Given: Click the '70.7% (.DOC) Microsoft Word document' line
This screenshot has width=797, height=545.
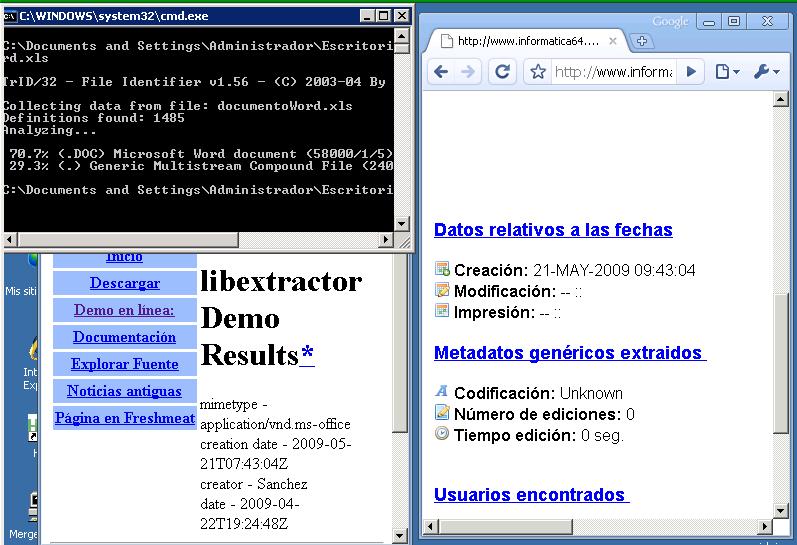Looking at the screenshot, I should [x=201, y=154].
